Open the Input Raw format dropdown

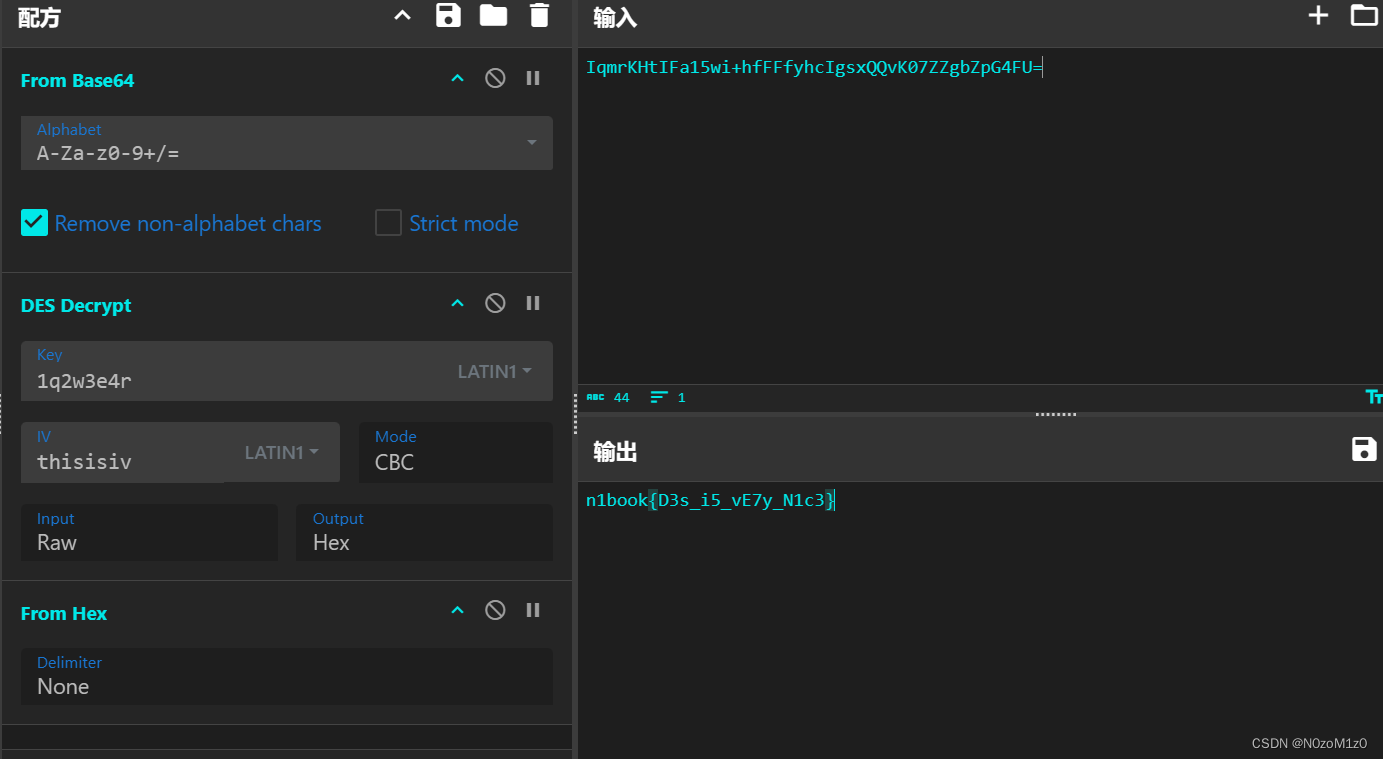coord(149,533)
